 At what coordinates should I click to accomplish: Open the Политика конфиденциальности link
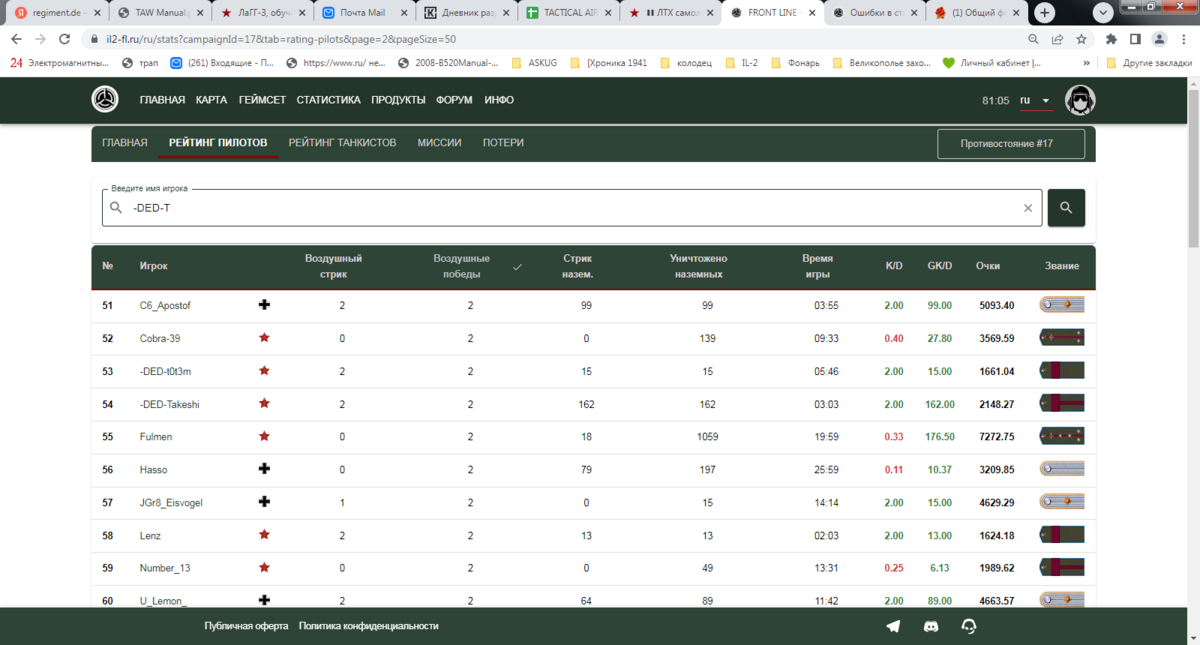click(x=368, y=626)
